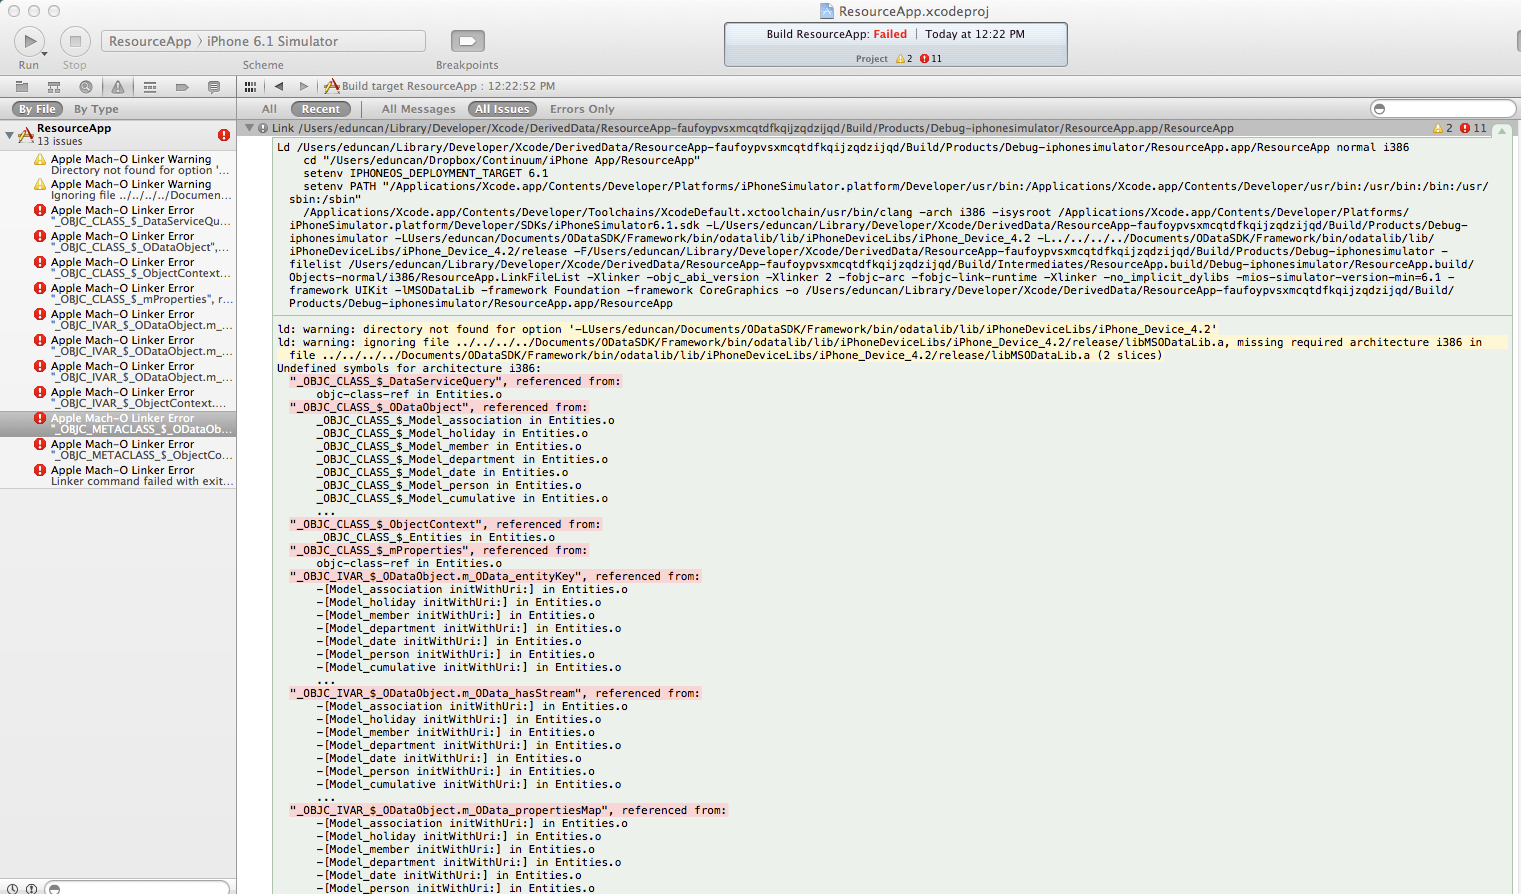Show the Issue navigator warning icon
This screenshot has width=1521, height=894.
(x=118, y=87)
